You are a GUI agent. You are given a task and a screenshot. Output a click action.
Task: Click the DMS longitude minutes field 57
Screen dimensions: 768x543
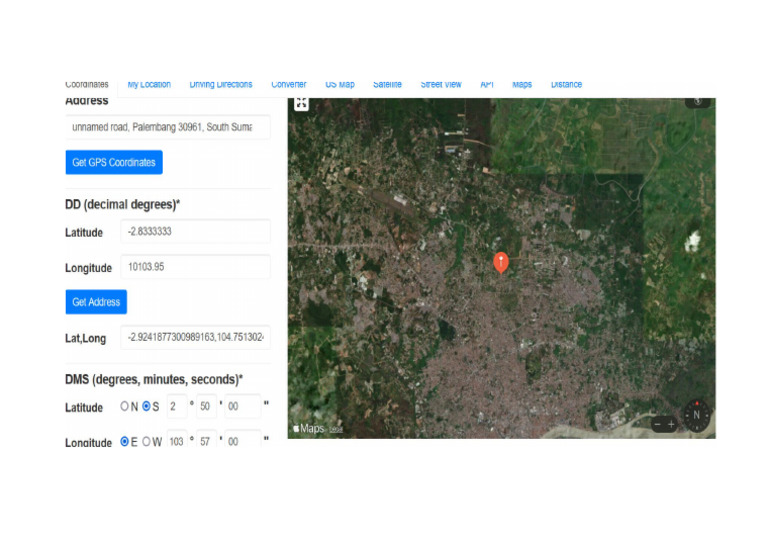207,439
